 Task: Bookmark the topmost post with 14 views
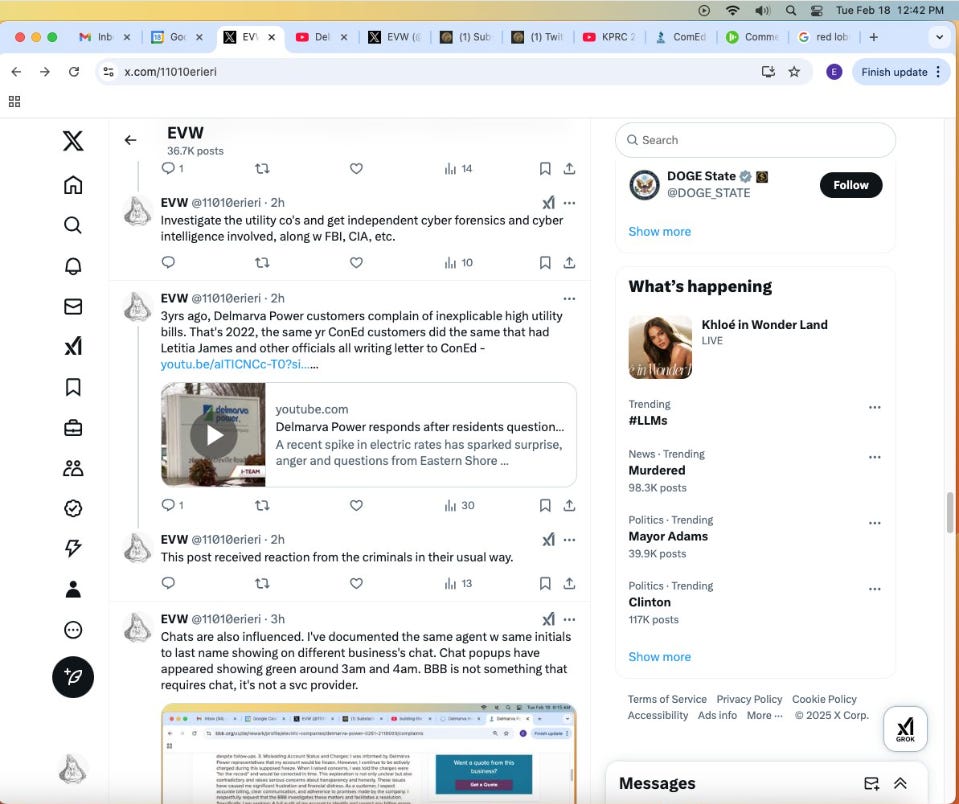(x=545, y=168)
